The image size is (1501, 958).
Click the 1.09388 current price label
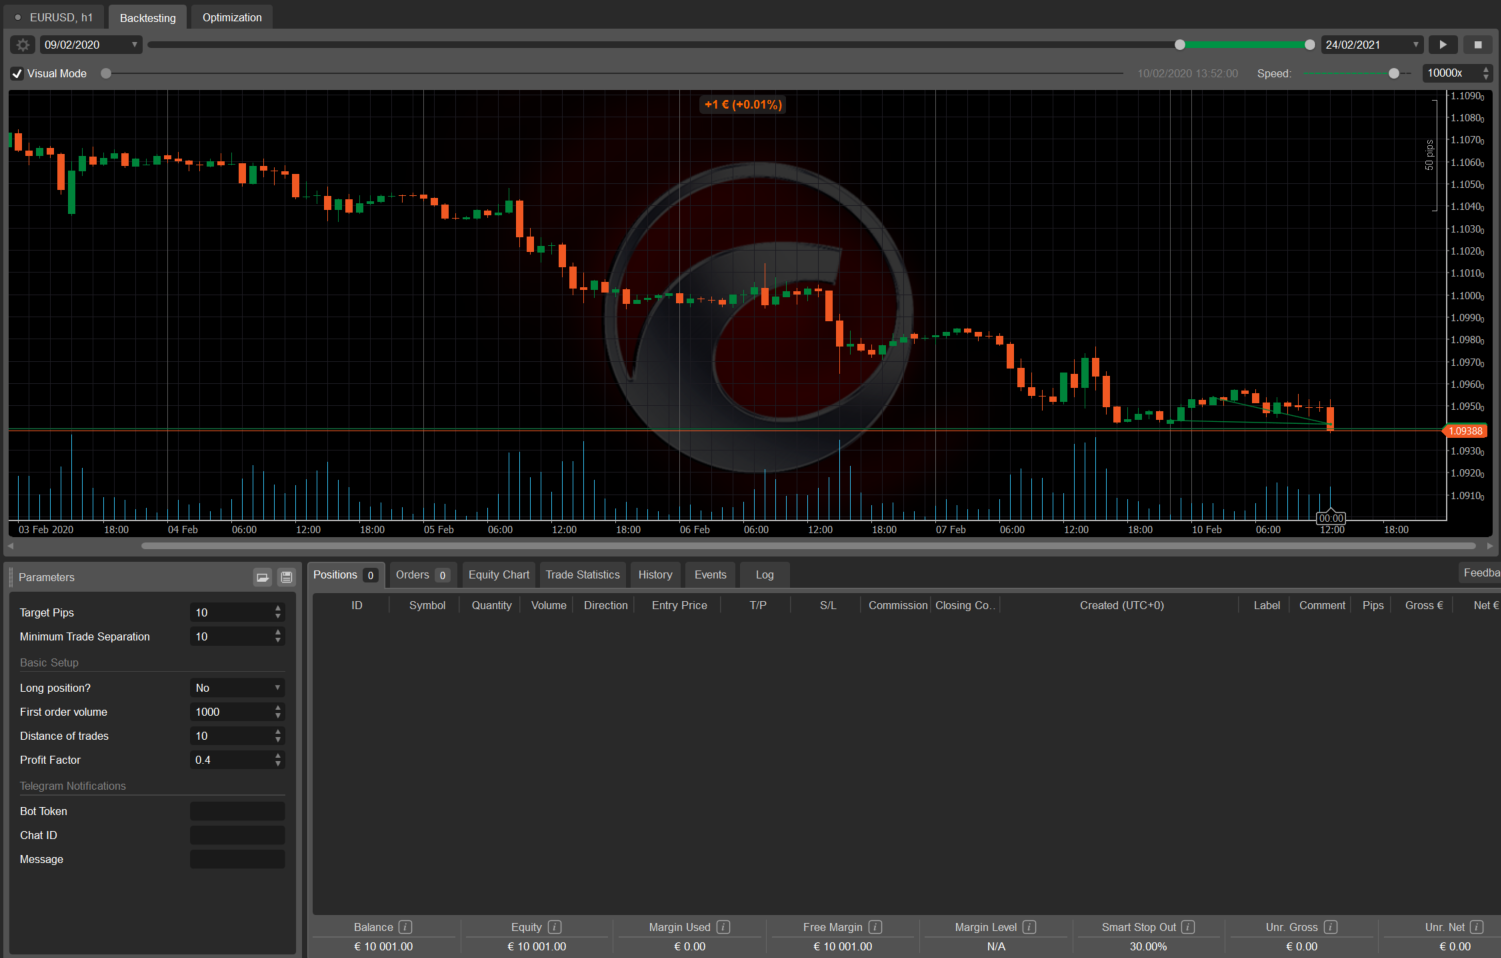tap(1465, 431)
